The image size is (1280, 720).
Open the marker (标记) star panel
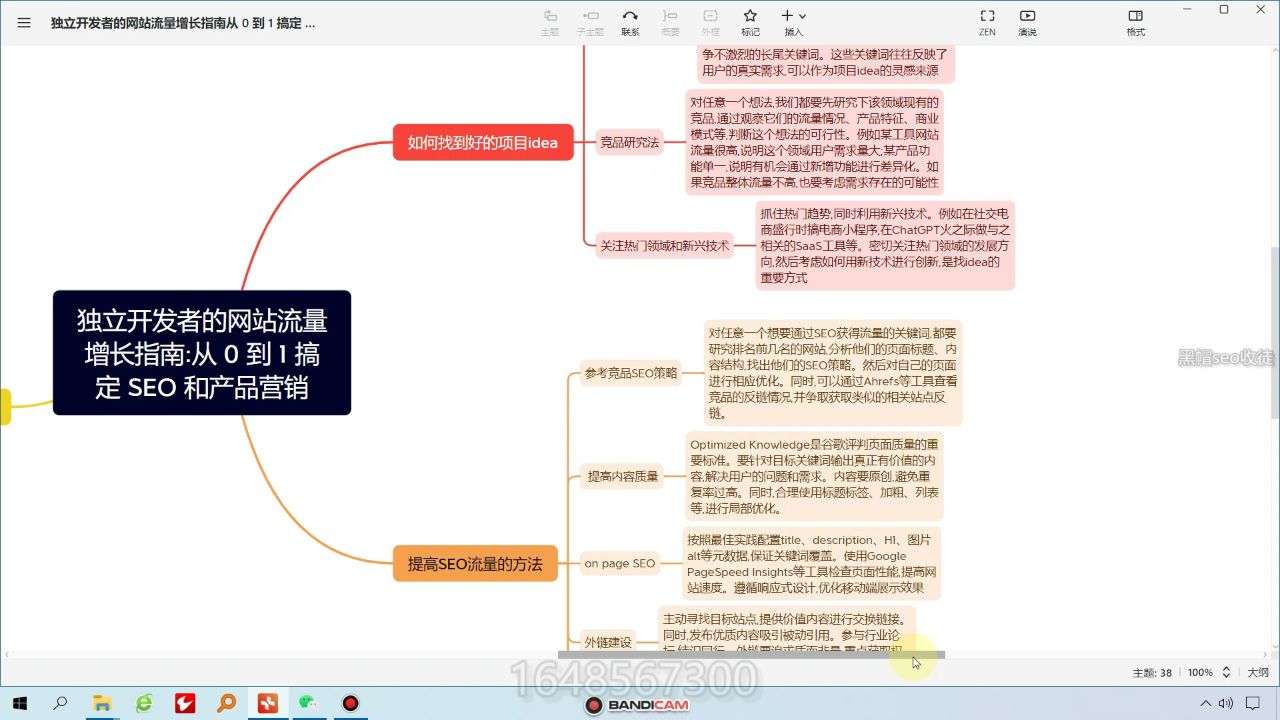pos(752,20)
